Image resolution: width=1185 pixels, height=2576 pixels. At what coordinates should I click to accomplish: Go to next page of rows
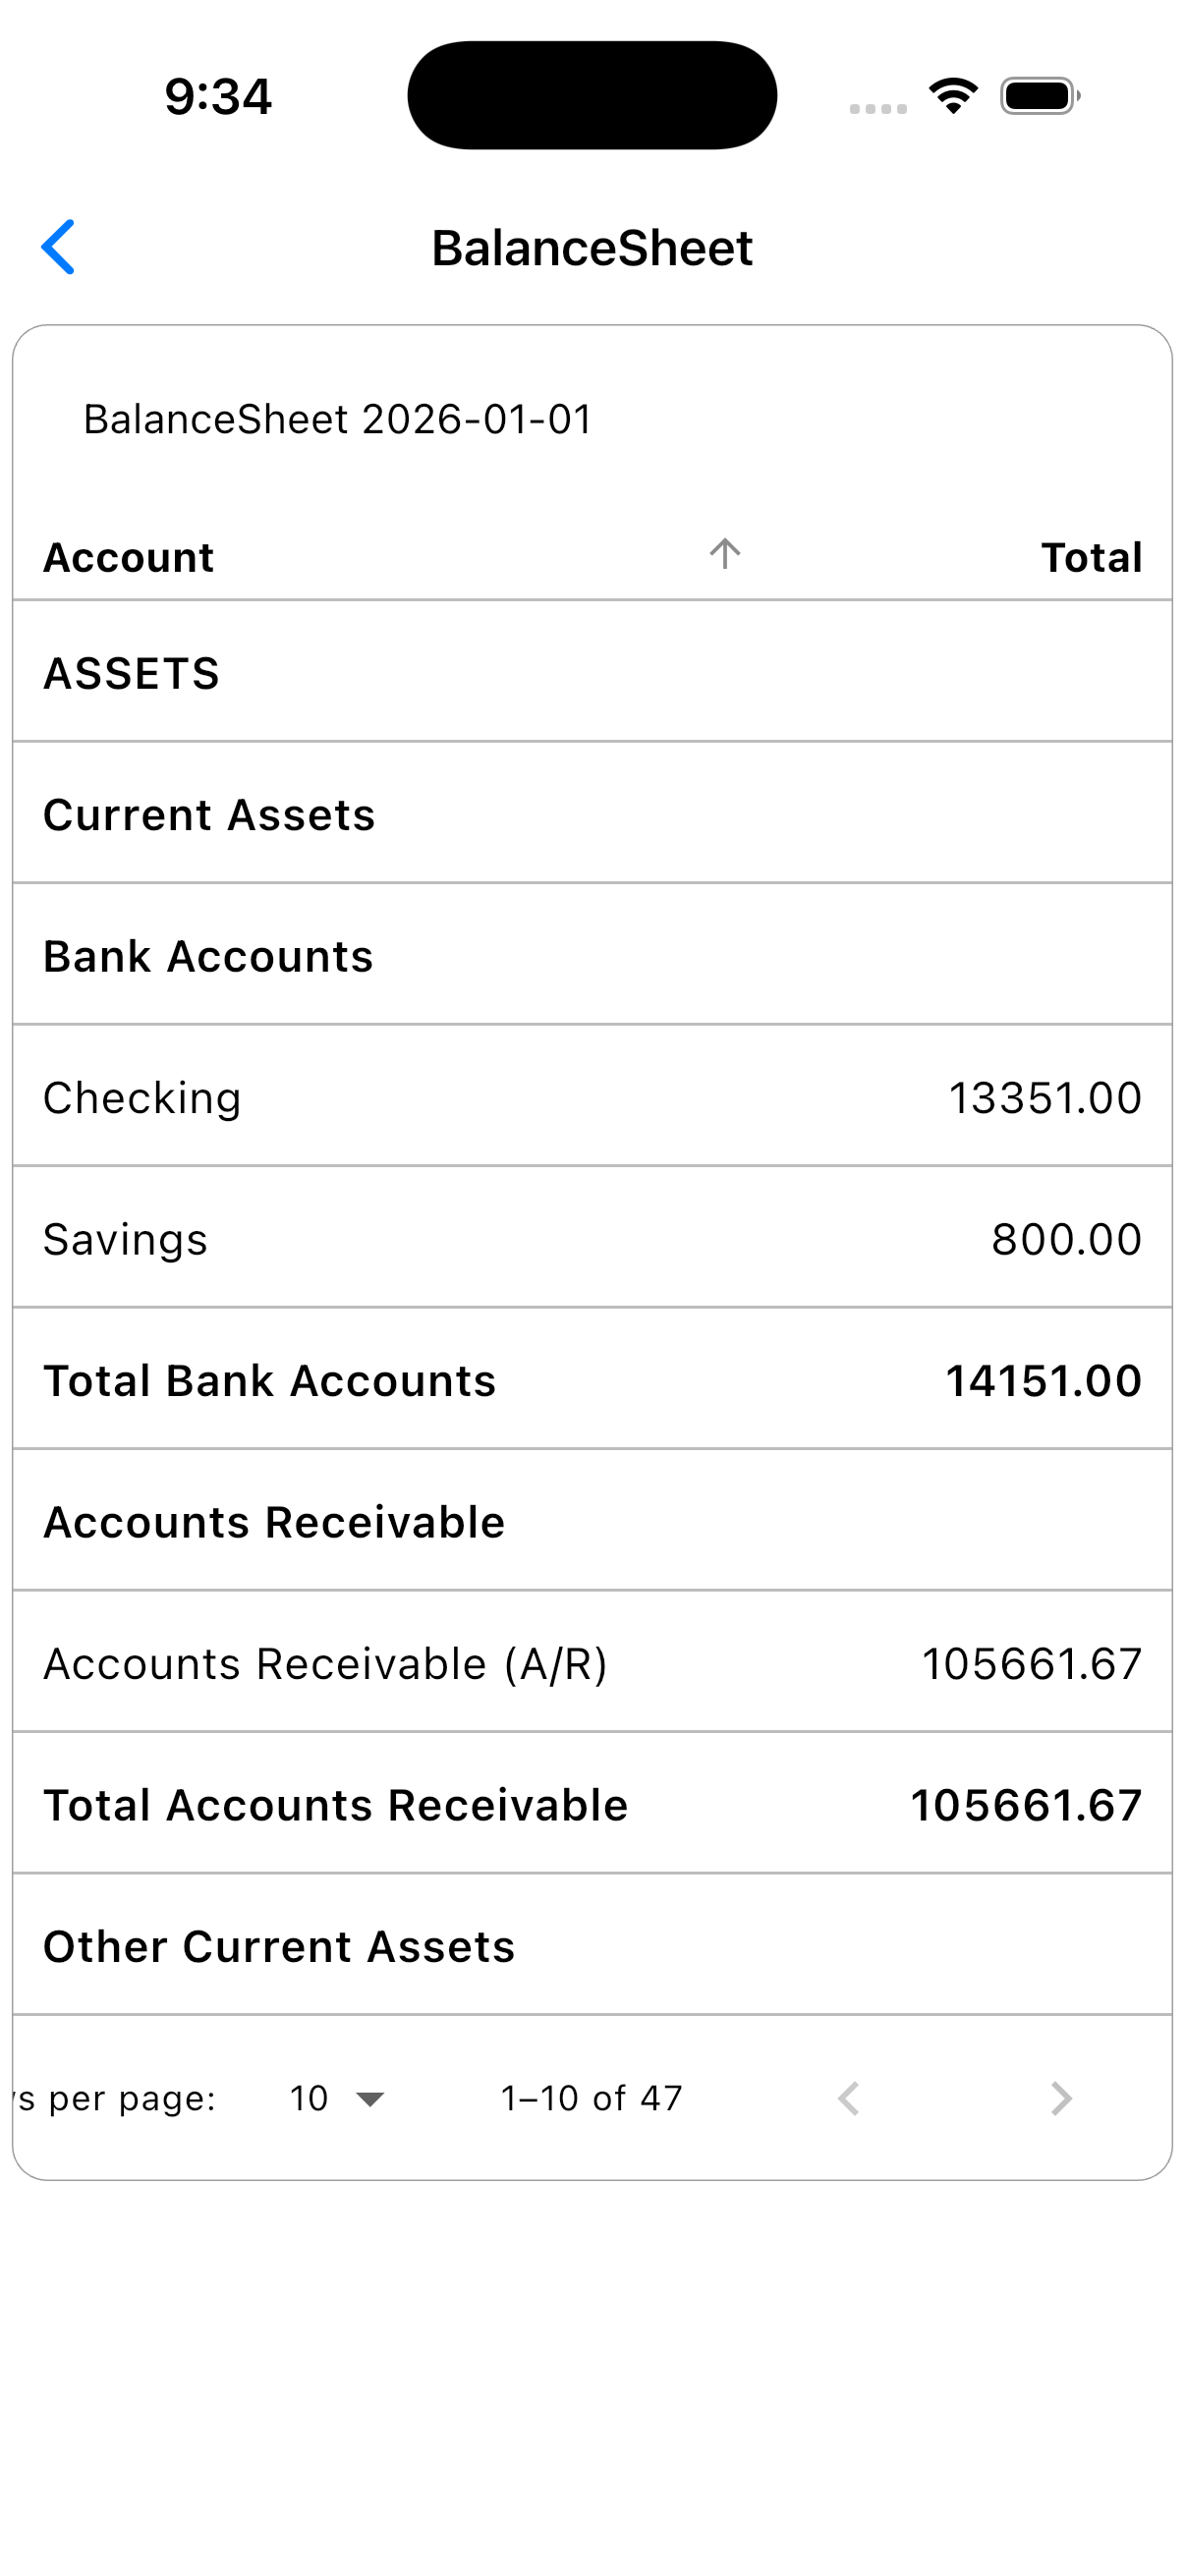[1060, 2098]
